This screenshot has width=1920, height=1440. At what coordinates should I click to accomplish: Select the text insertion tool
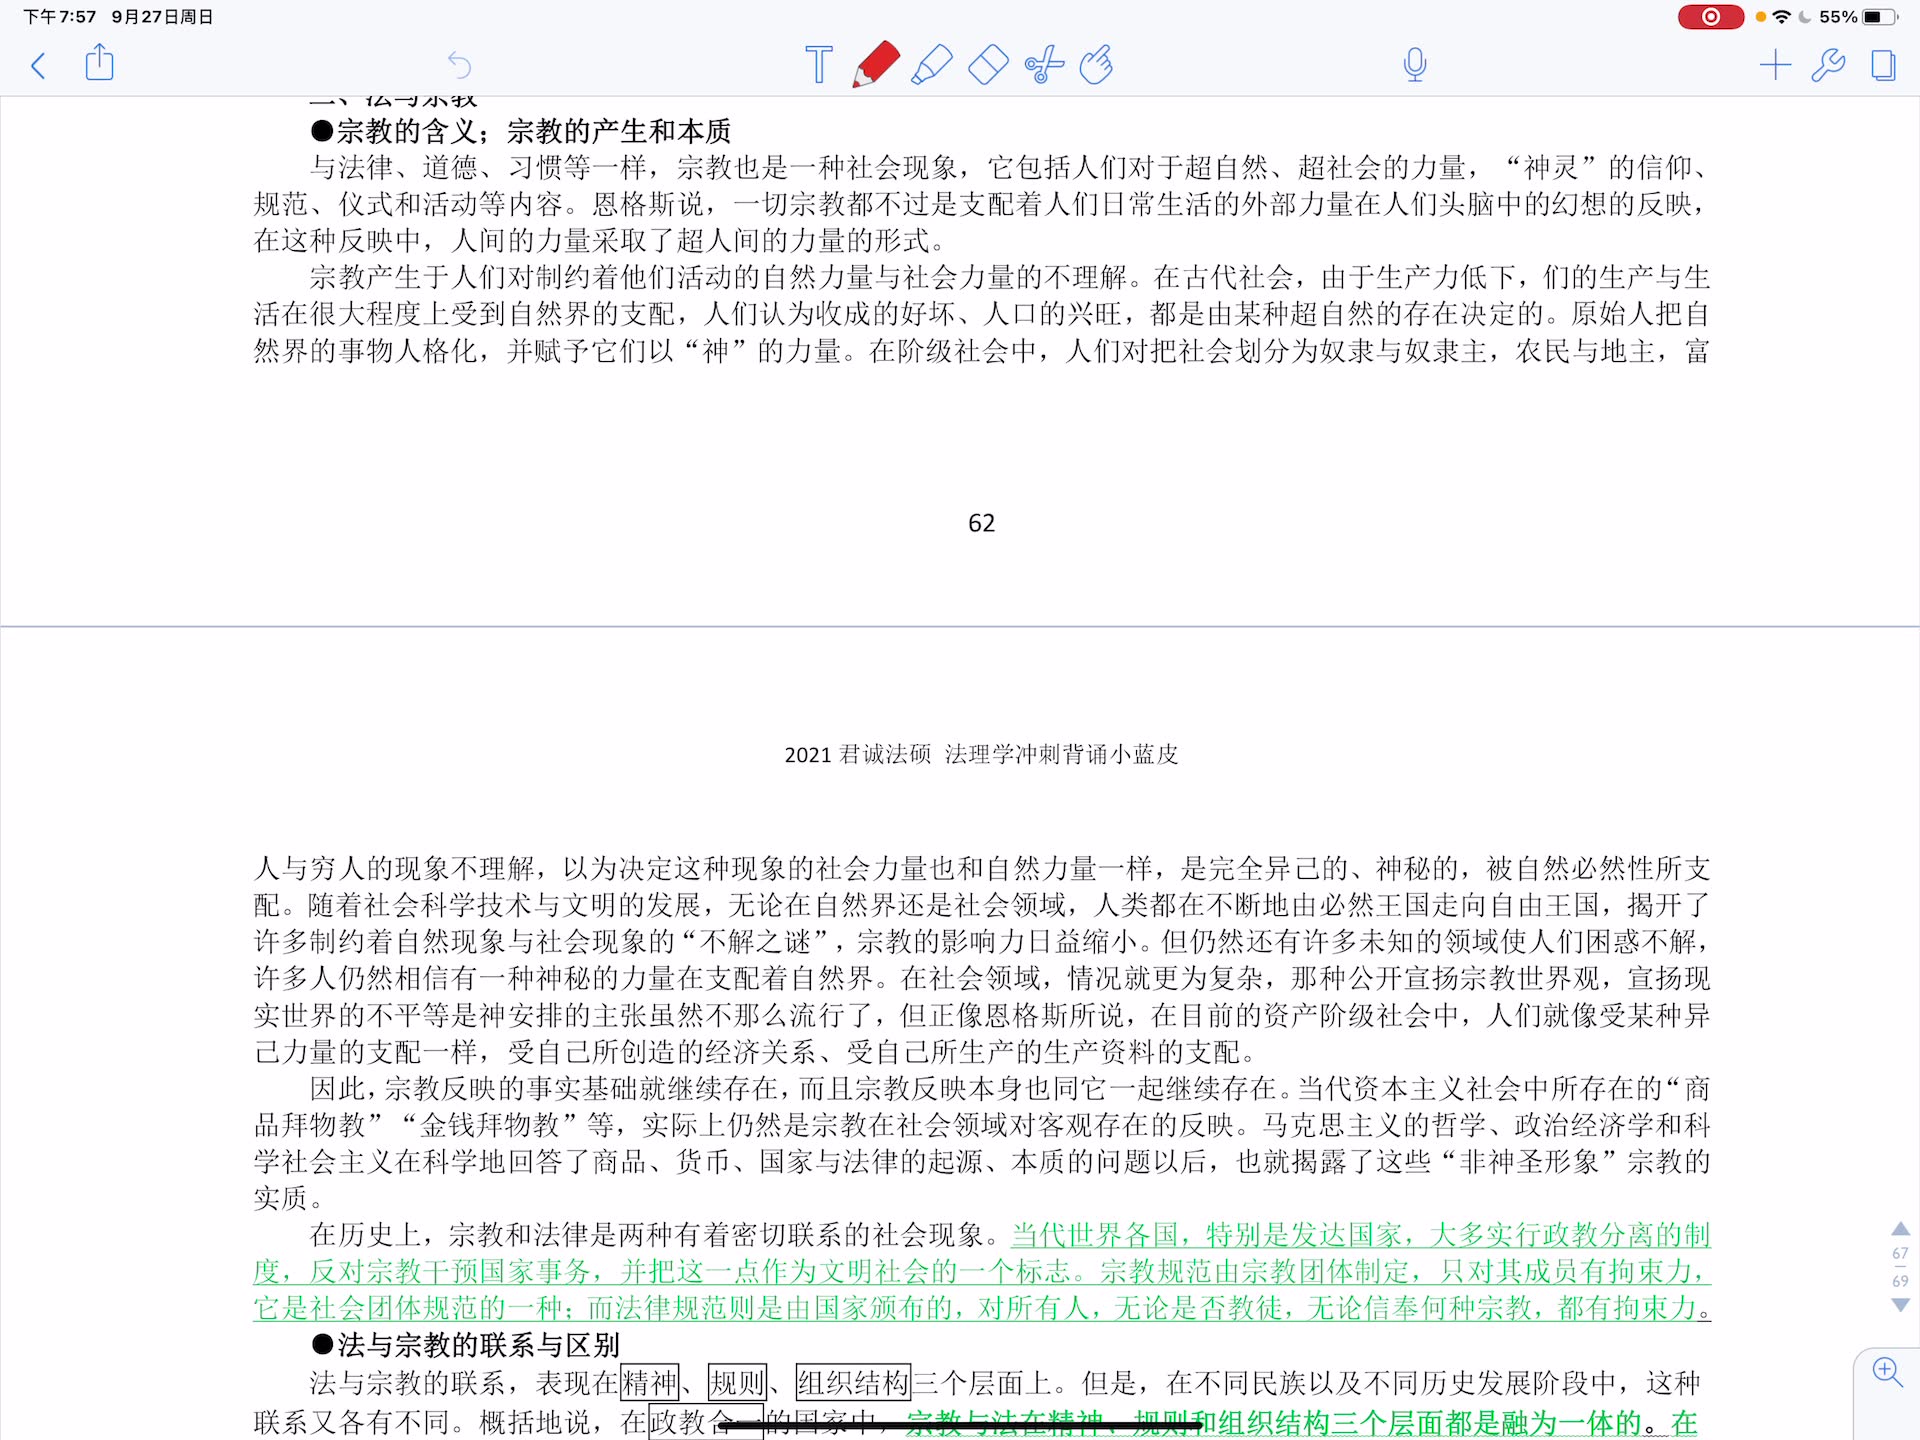pos(818,64)
